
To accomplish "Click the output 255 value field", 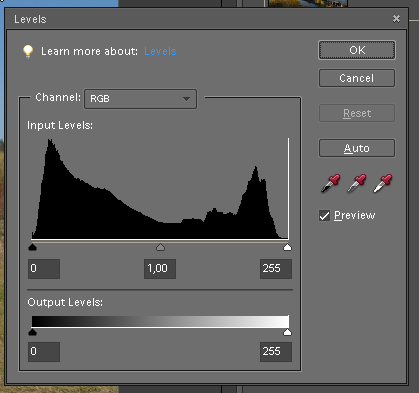I will coord(276,352).
